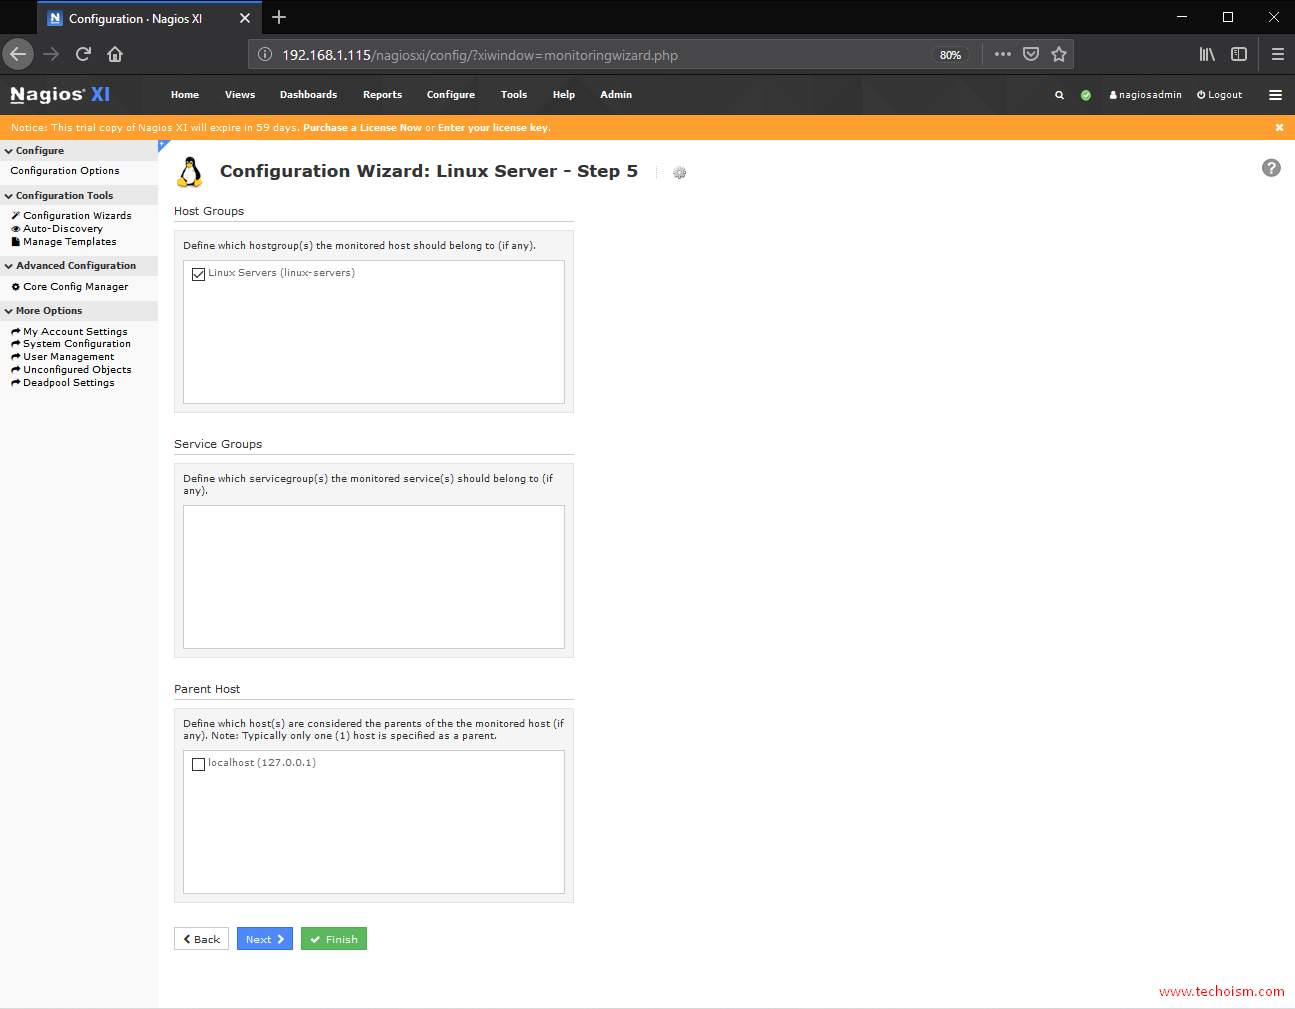Click zoom level 80% indicator
The width and height of the screenshot is (1295, 1009).
point(950,55)
